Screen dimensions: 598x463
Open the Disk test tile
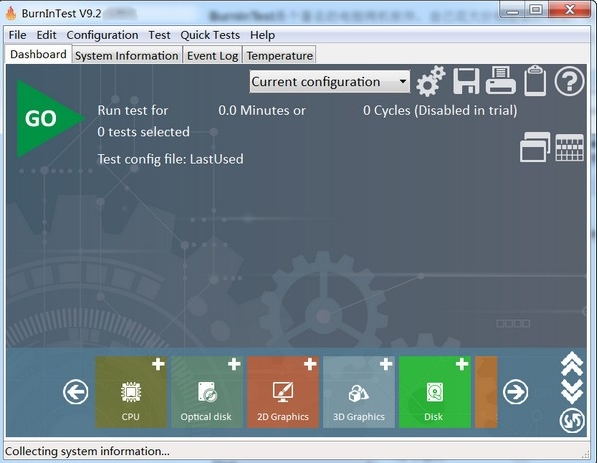click(435, 392)
